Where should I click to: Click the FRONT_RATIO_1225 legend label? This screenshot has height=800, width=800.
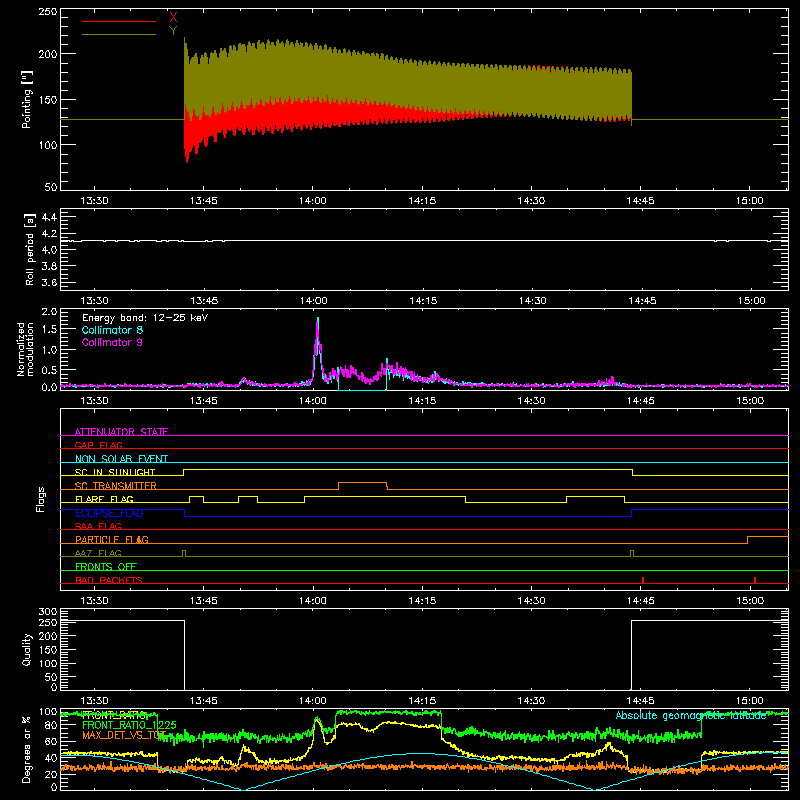129,725
